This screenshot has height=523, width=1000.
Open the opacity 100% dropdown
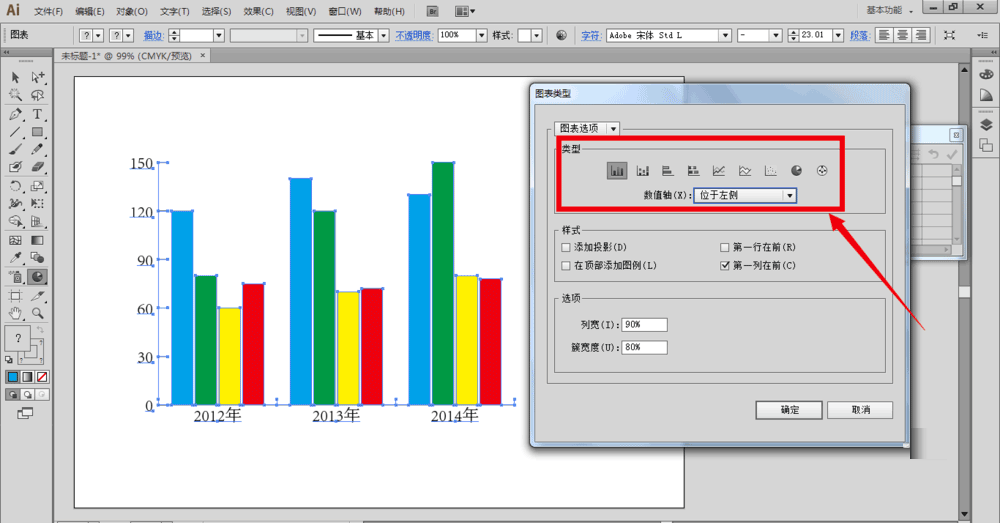coord(482,35)
